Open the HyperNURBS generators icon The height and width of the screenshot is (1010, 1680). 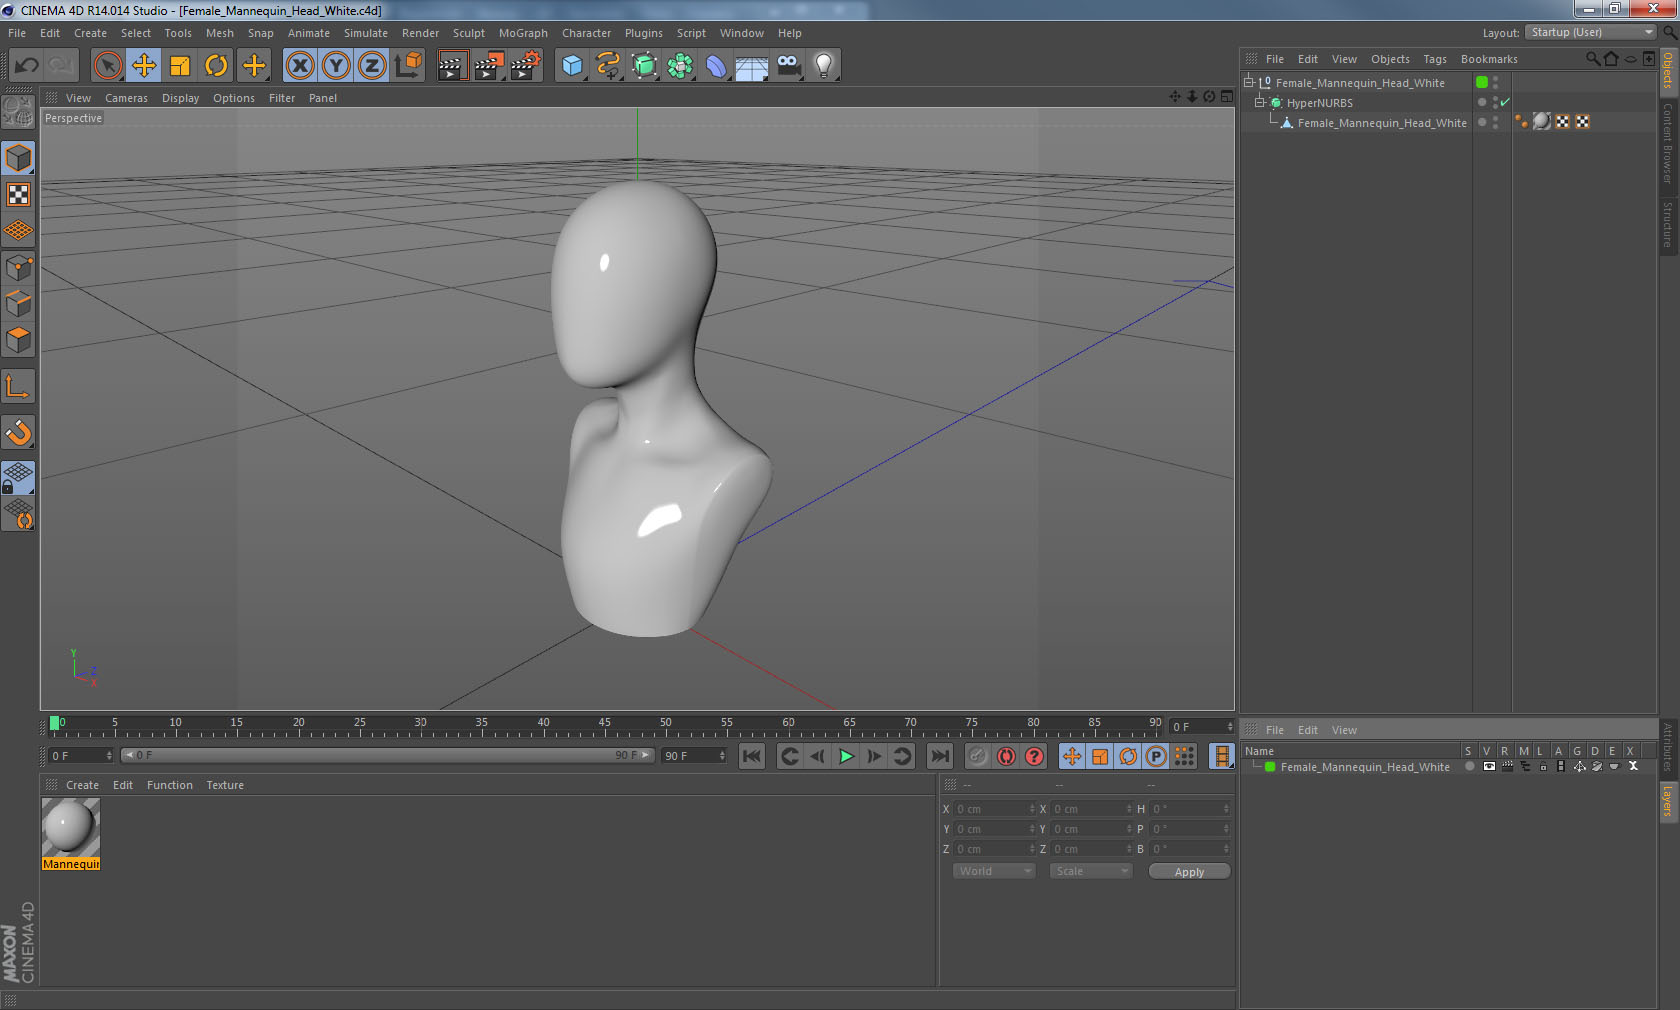tap(645, 66)
